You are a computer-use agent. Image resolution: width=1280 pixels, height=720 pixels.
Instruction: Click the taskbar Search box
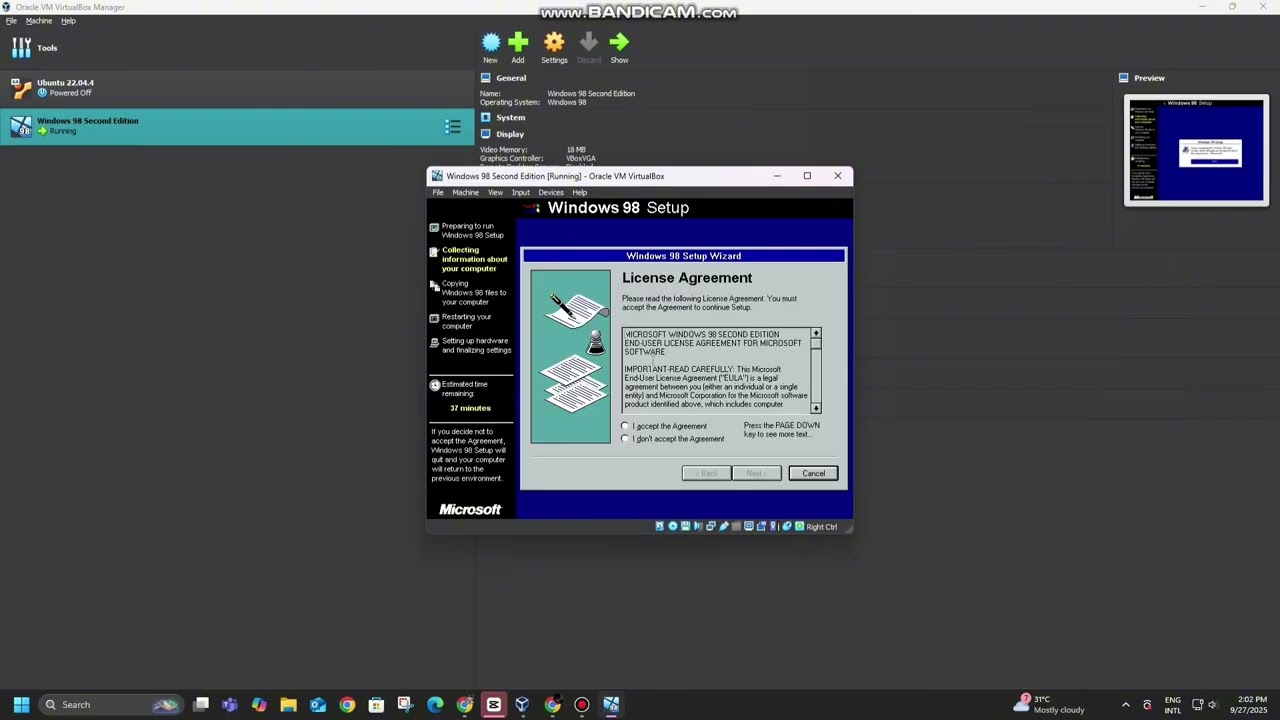pyautogui.click(x=110, y=705)
